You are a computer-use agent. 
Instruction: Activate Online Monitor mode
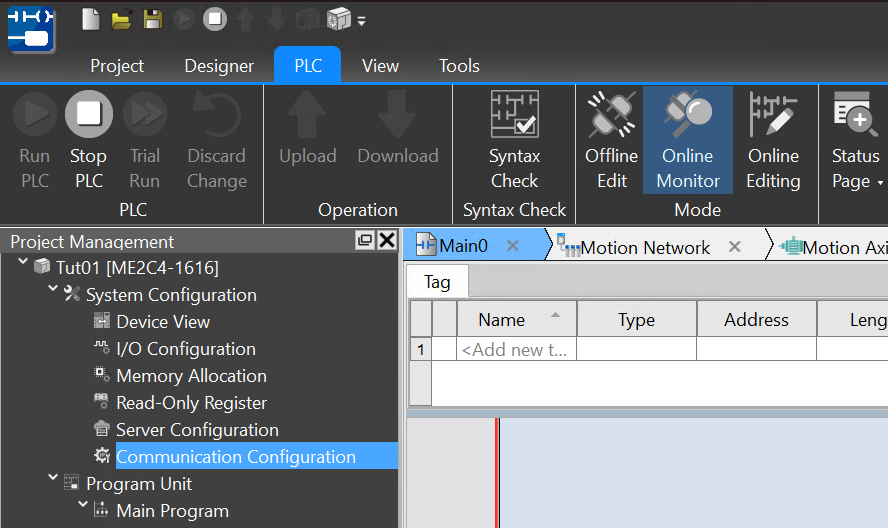tap(687, 140)
